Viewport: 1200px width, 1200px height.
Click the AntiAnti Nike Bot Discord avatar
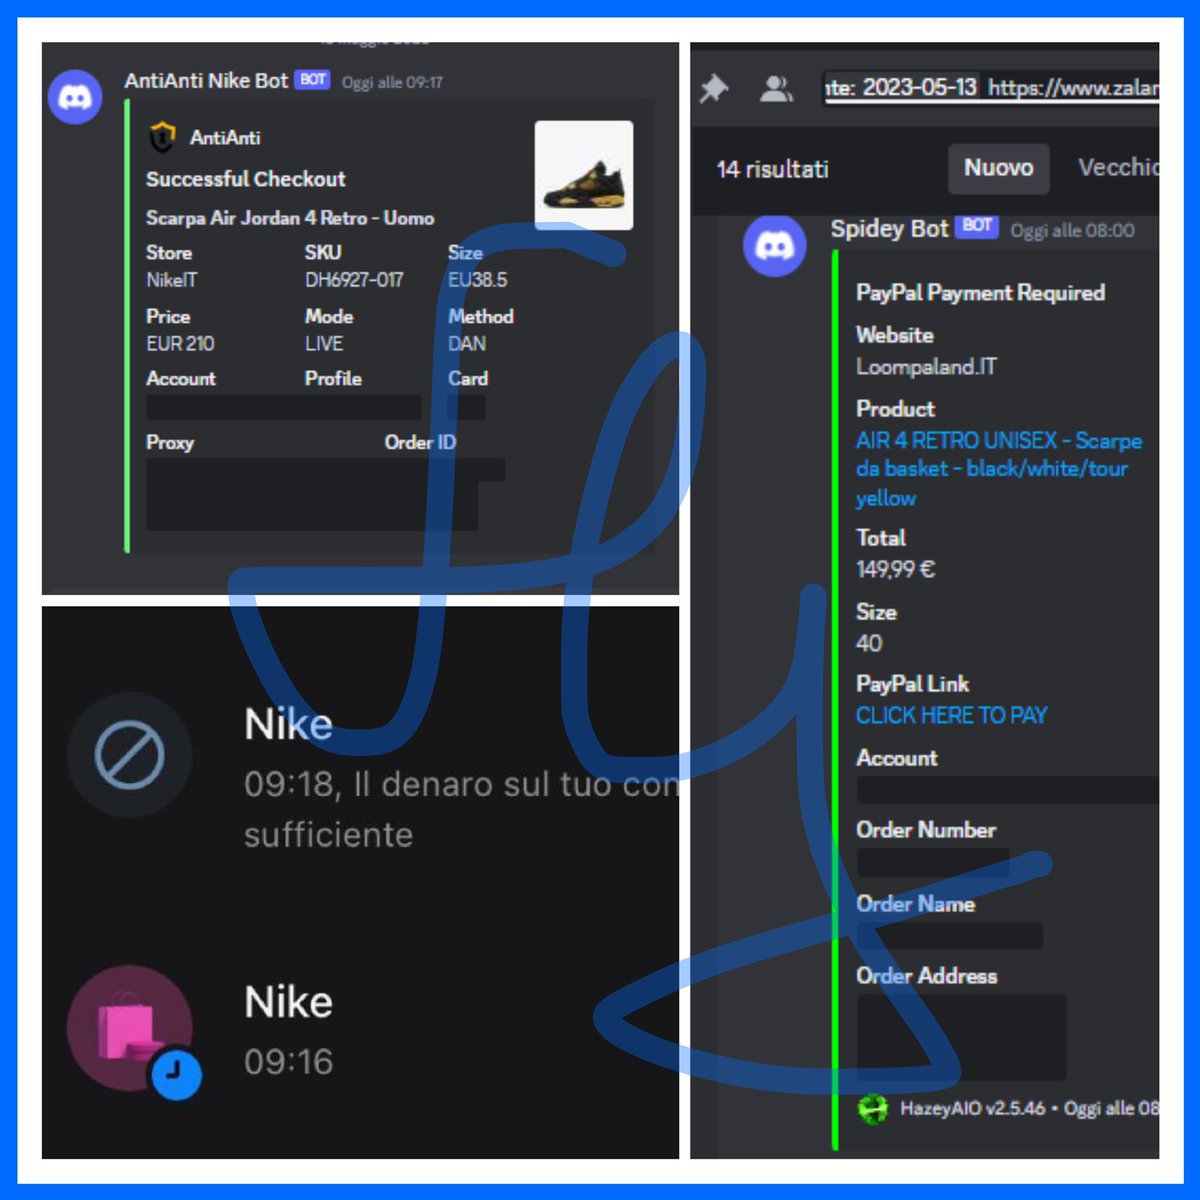75,97
